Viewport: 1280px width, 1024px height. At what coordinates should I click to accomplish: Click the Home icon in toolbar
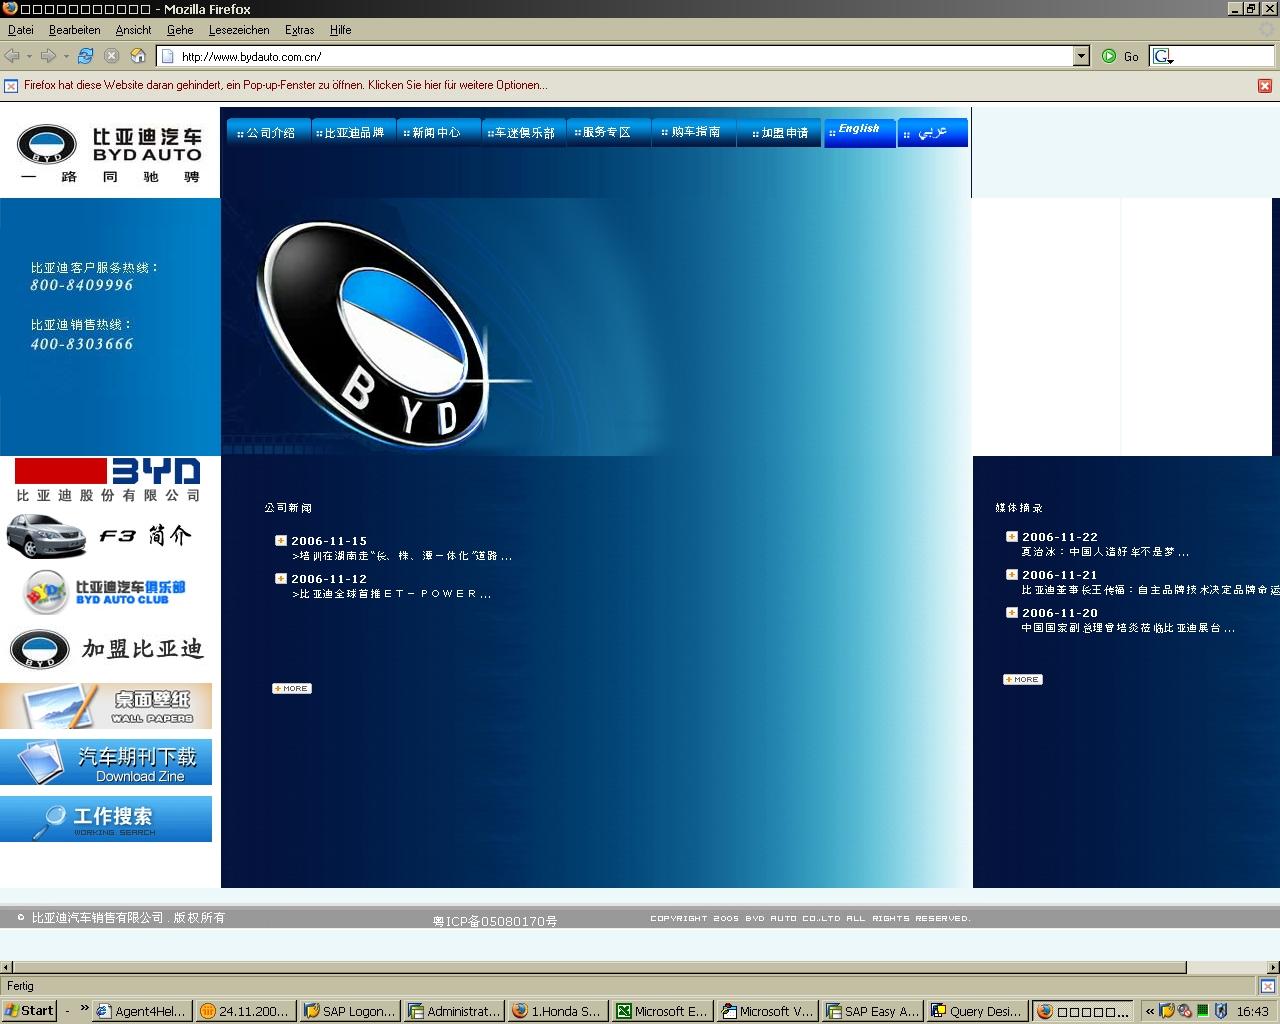(138, 56)
